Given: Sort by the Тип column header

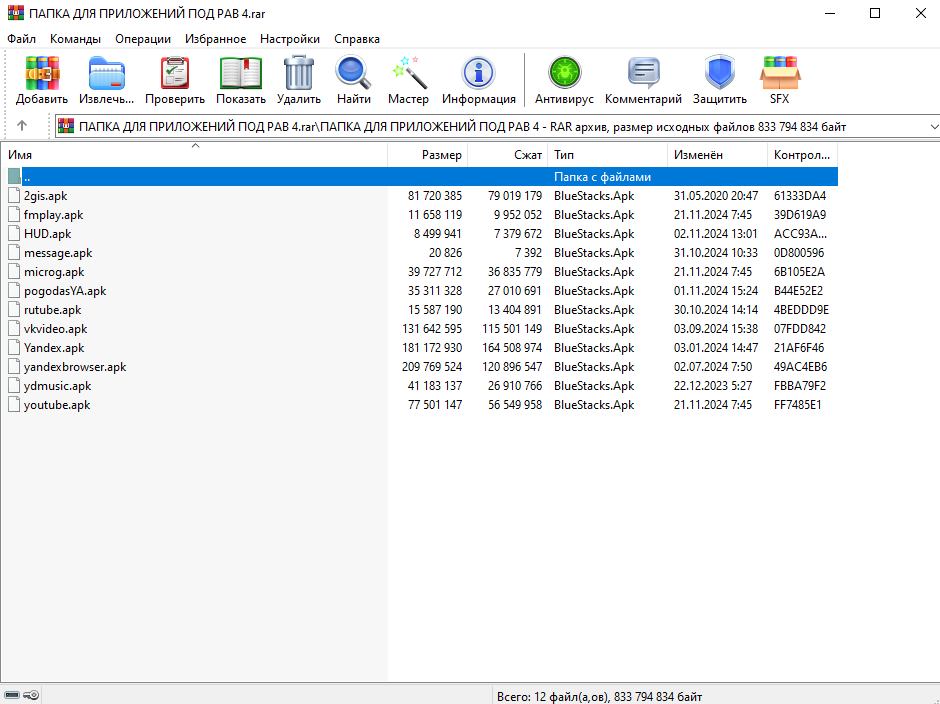Looking at the screenshot, I should click(607, 155).
